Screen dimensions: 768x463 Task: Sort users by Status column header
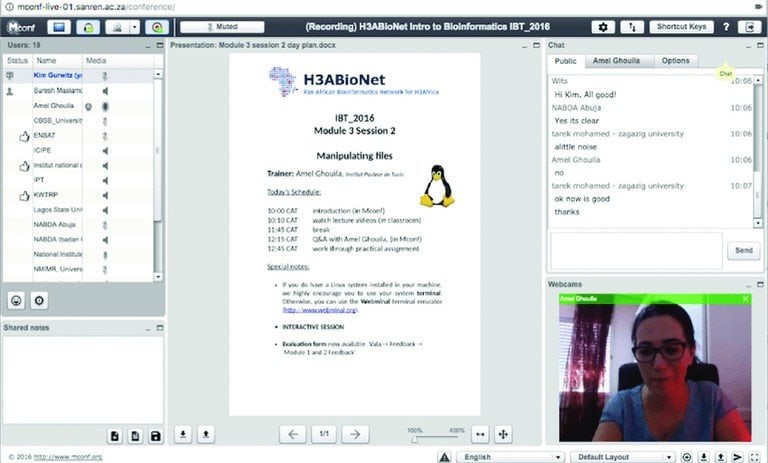coord(18,61)
